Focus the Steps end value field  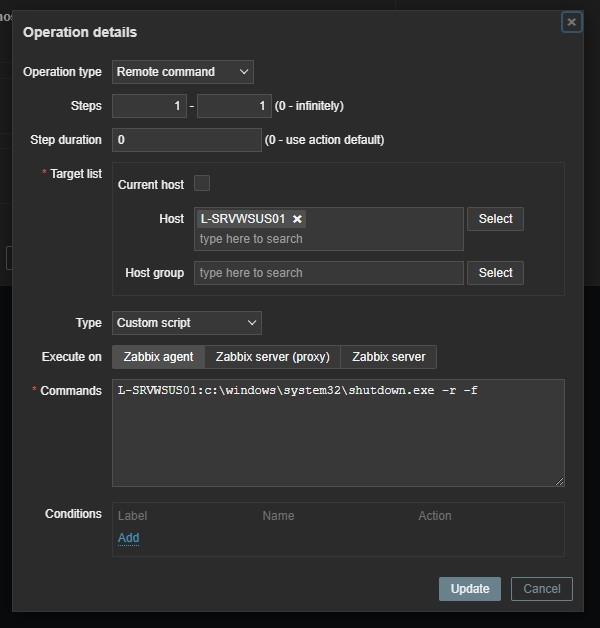(x=234, y=106)
